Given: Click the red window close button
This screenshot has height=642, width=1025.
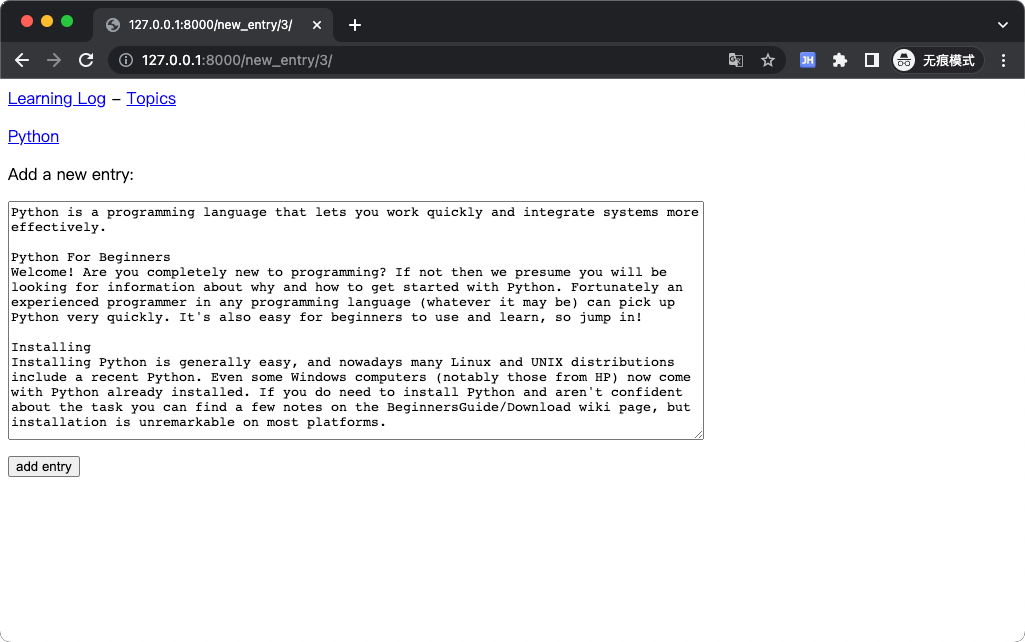Looking at the screenshot, I should coord(27,21).
